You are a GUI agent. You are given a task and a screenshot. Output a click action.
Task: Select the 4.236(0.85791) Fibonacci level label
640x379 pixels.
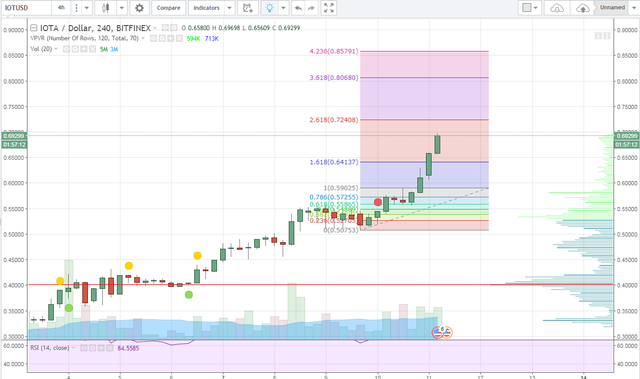pyautogui.click(x=334, y=51)
